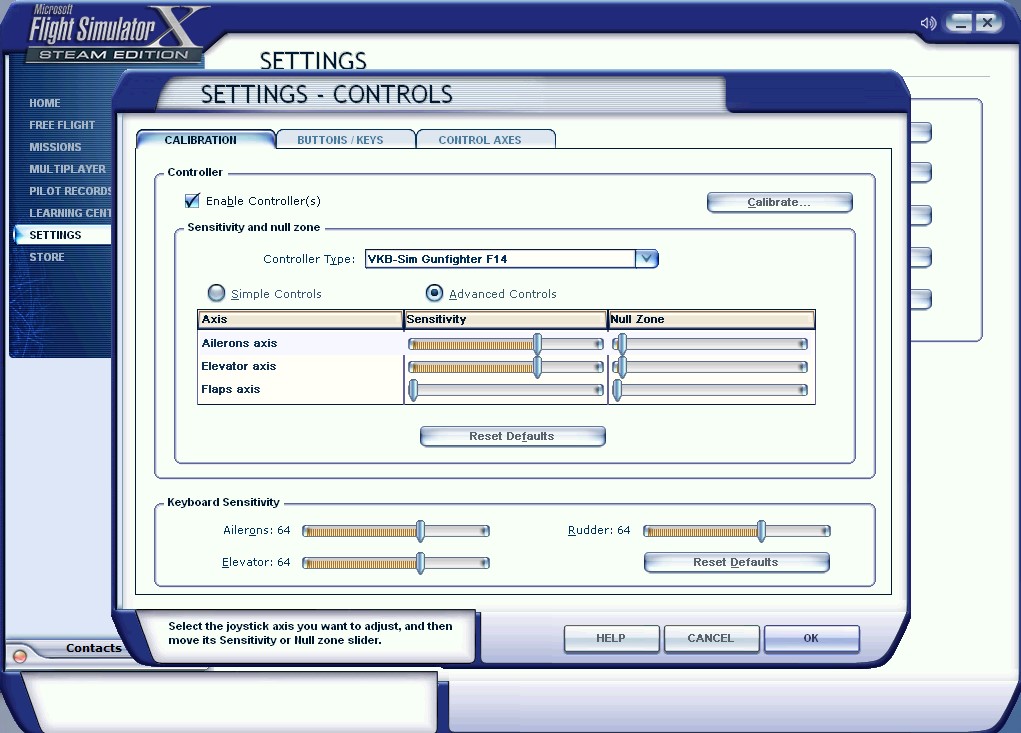Click the Flaps axis sensitivity slider handle
This screenshot has width=1021, height=733.
tap(413, 390)
